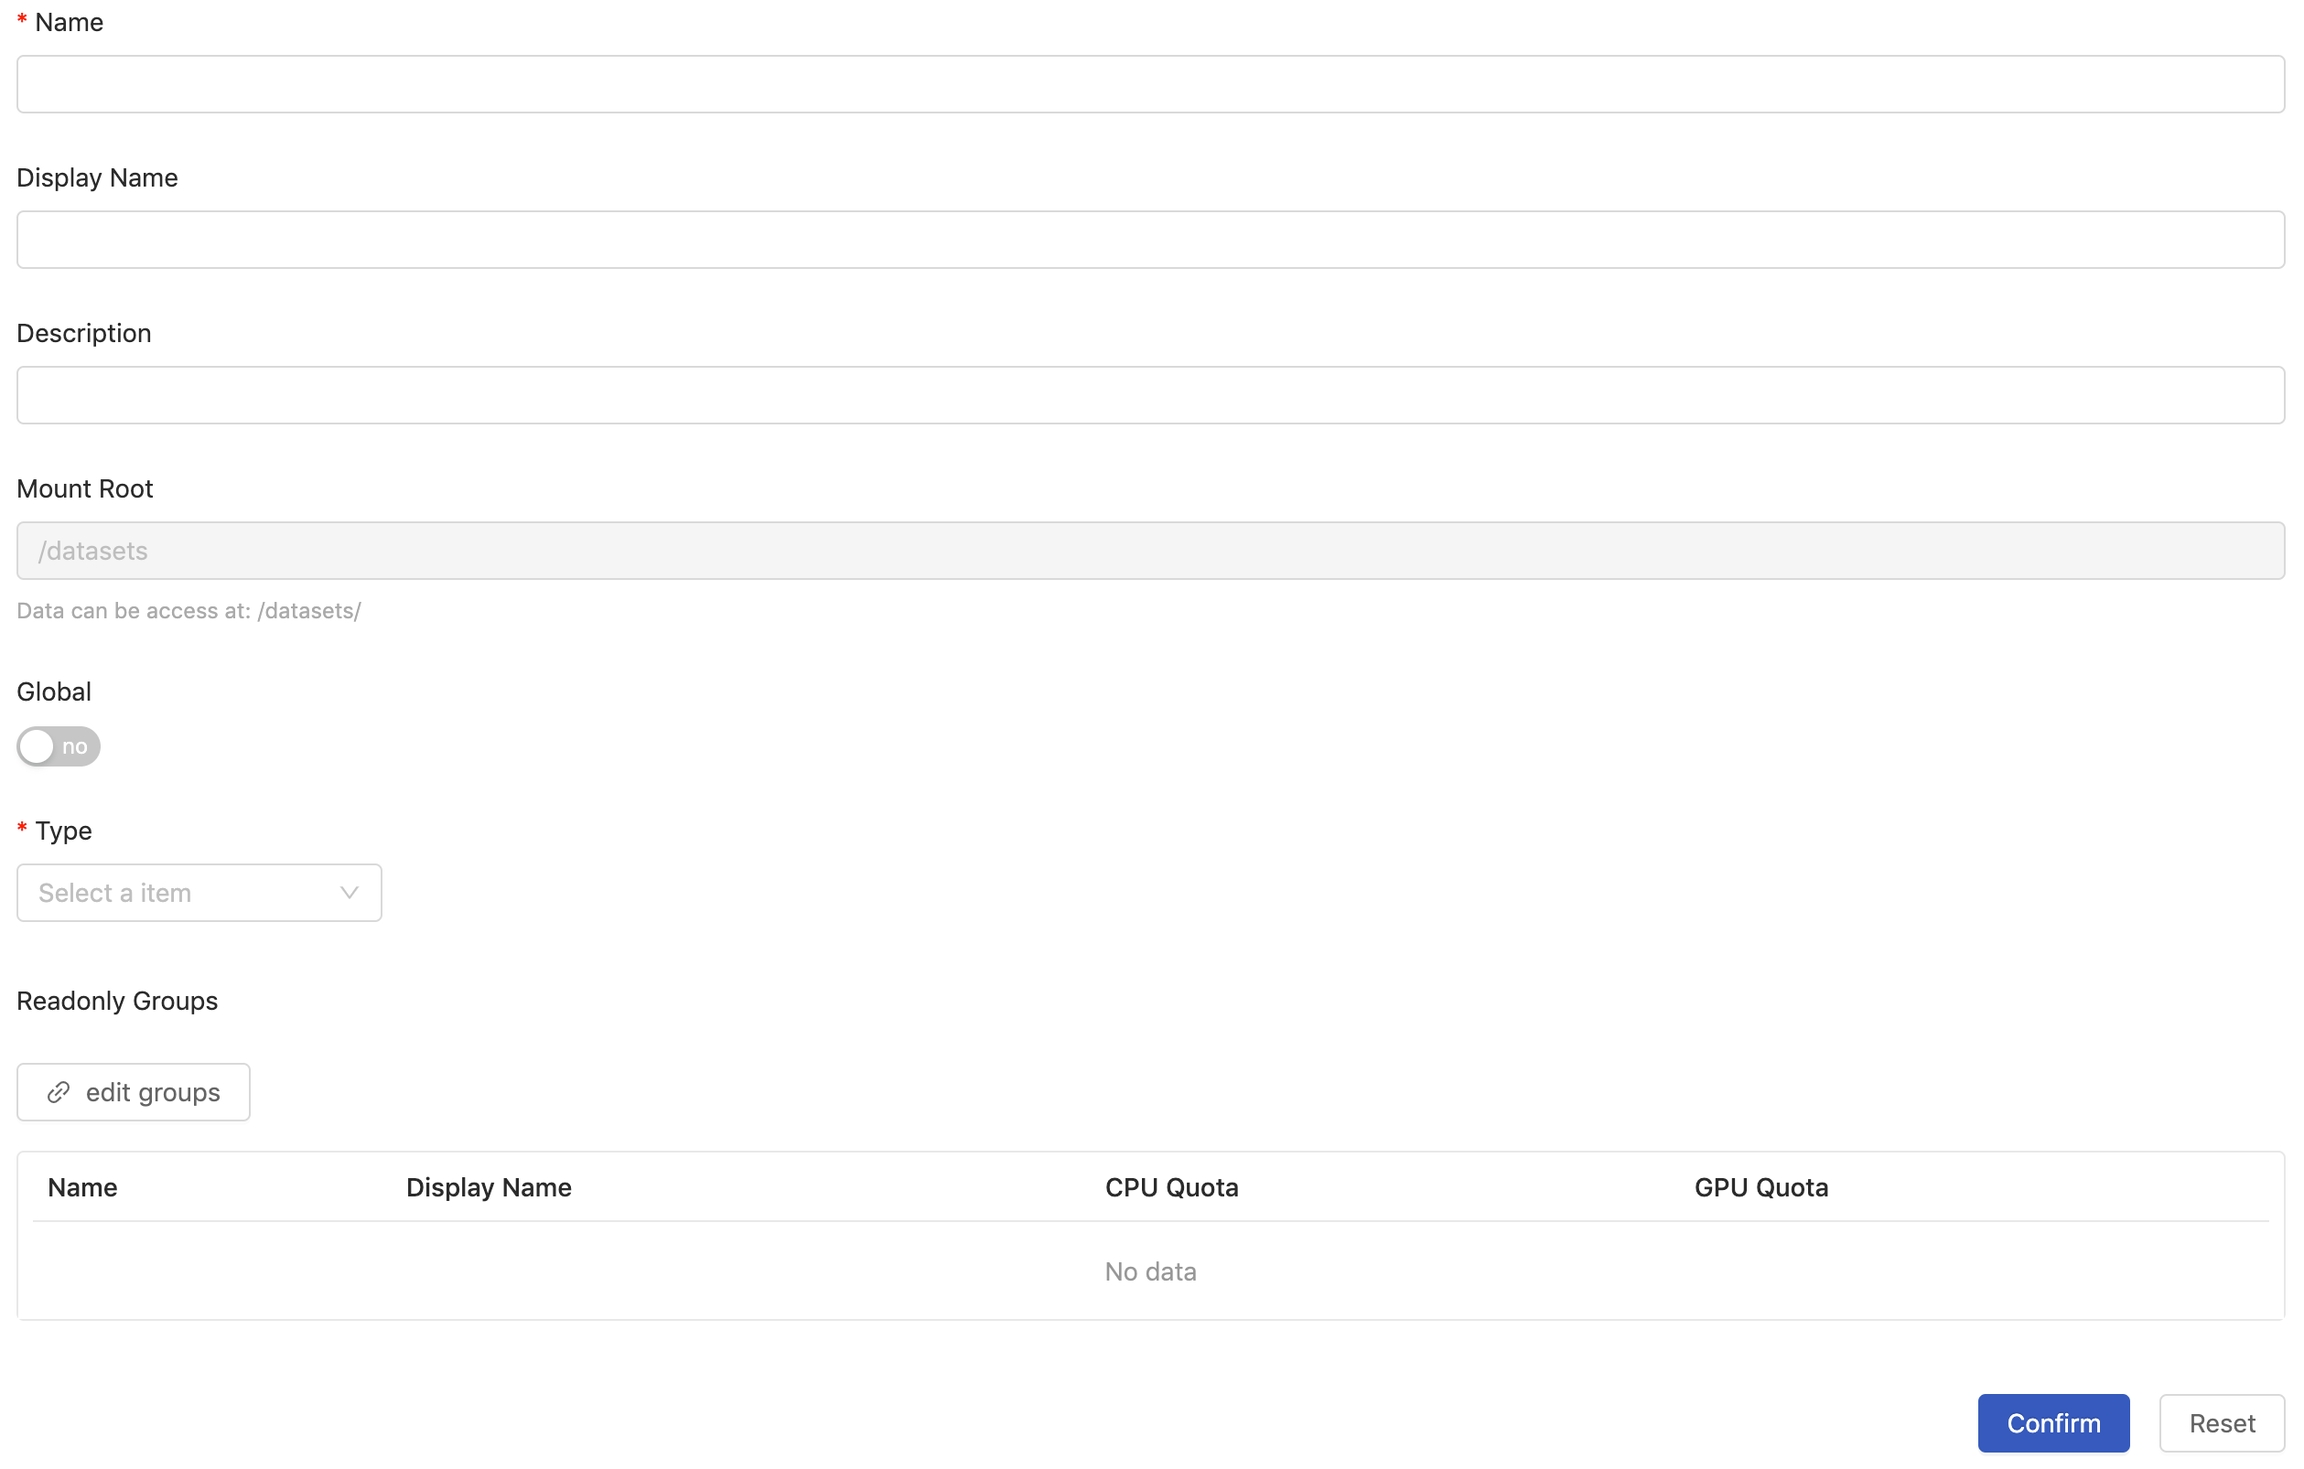Image resolution: width=2304 pixels, height=1469 pixels.
Task: Focus the required Name input field
Action: 1151,84
